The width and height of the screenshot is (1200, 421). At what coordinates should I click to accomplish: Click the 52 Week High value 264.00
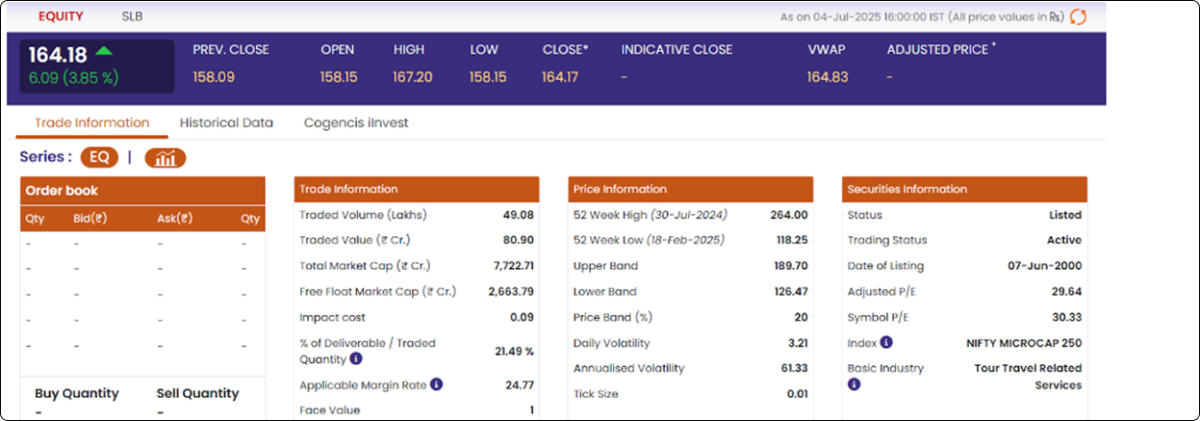[789, 215]
